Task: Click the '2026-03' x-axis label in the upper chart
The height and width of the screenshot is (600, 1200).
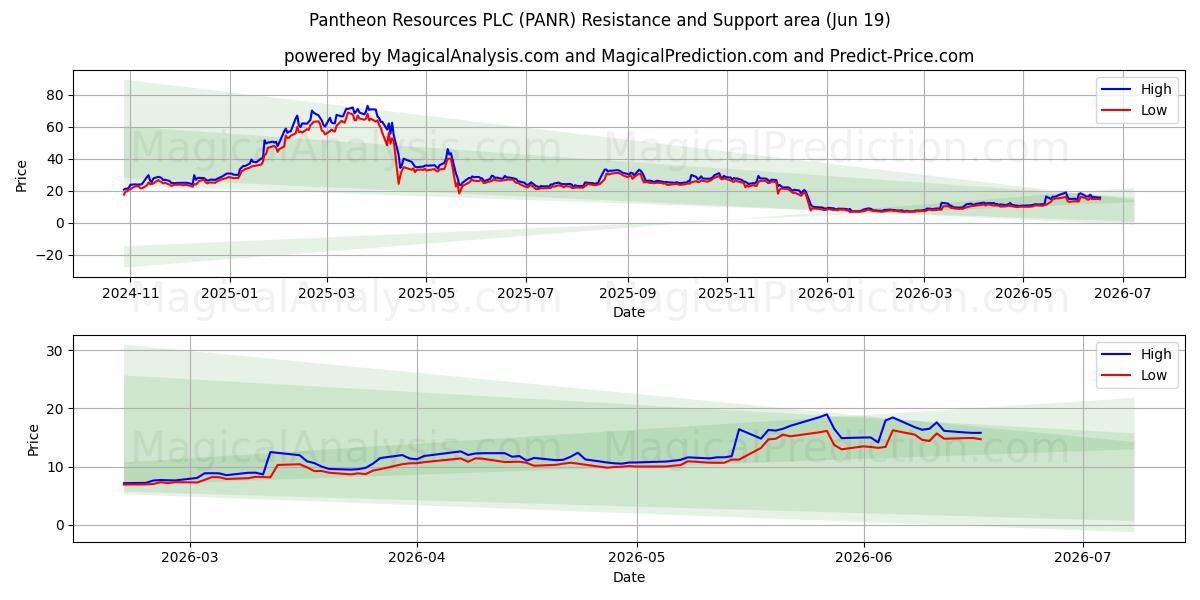Action: (x=923, y=293)
